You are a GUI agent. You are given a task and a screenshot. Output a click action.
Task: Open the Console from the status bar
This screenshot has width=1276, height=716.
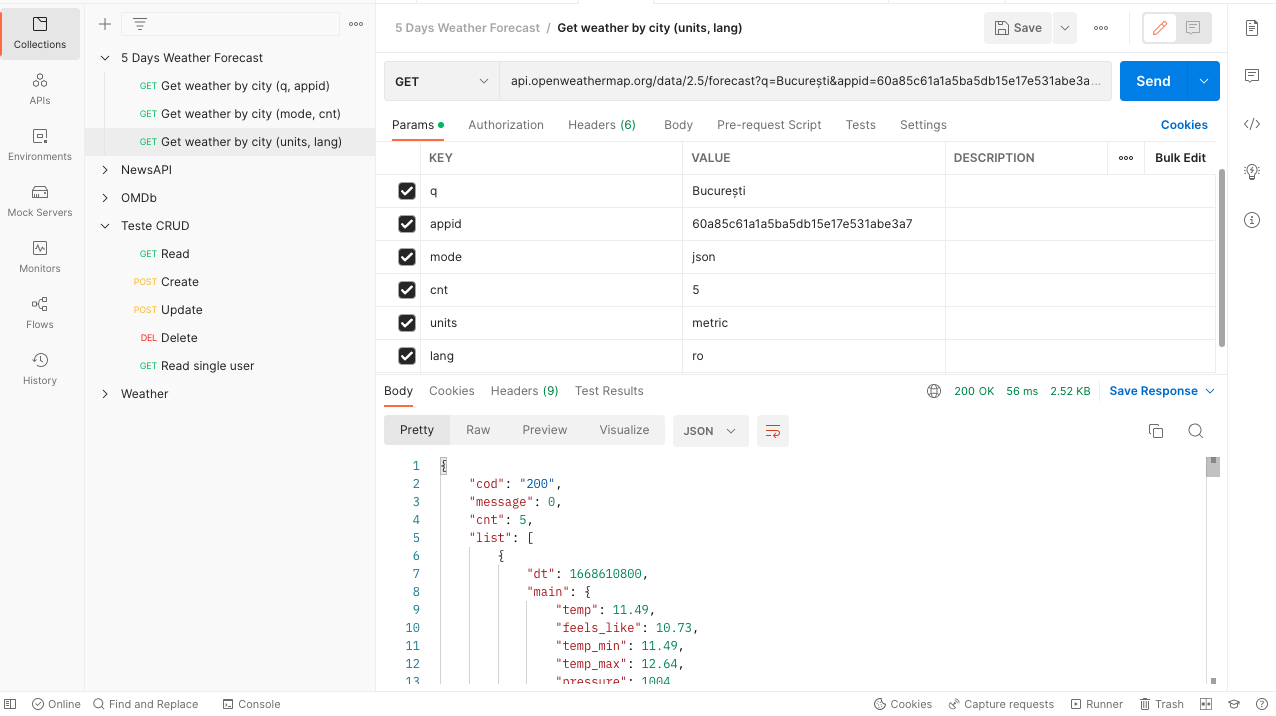pos(251,703)
